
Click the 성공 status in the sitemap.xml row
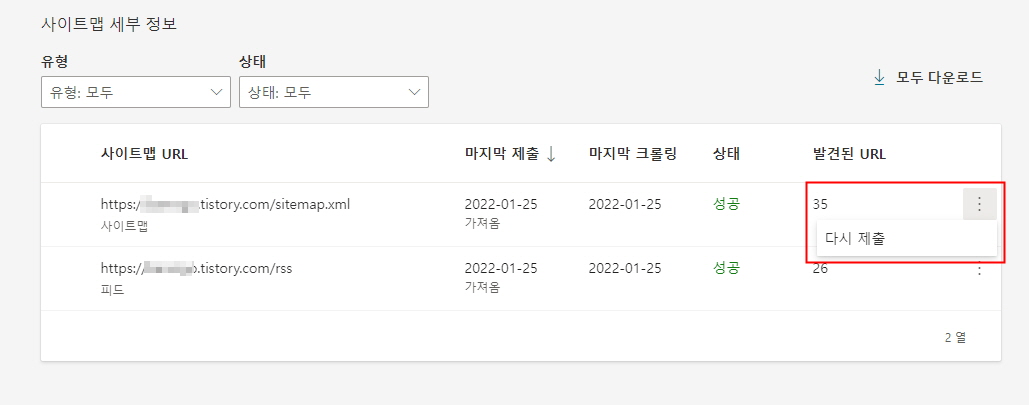(x=726, y=204)
